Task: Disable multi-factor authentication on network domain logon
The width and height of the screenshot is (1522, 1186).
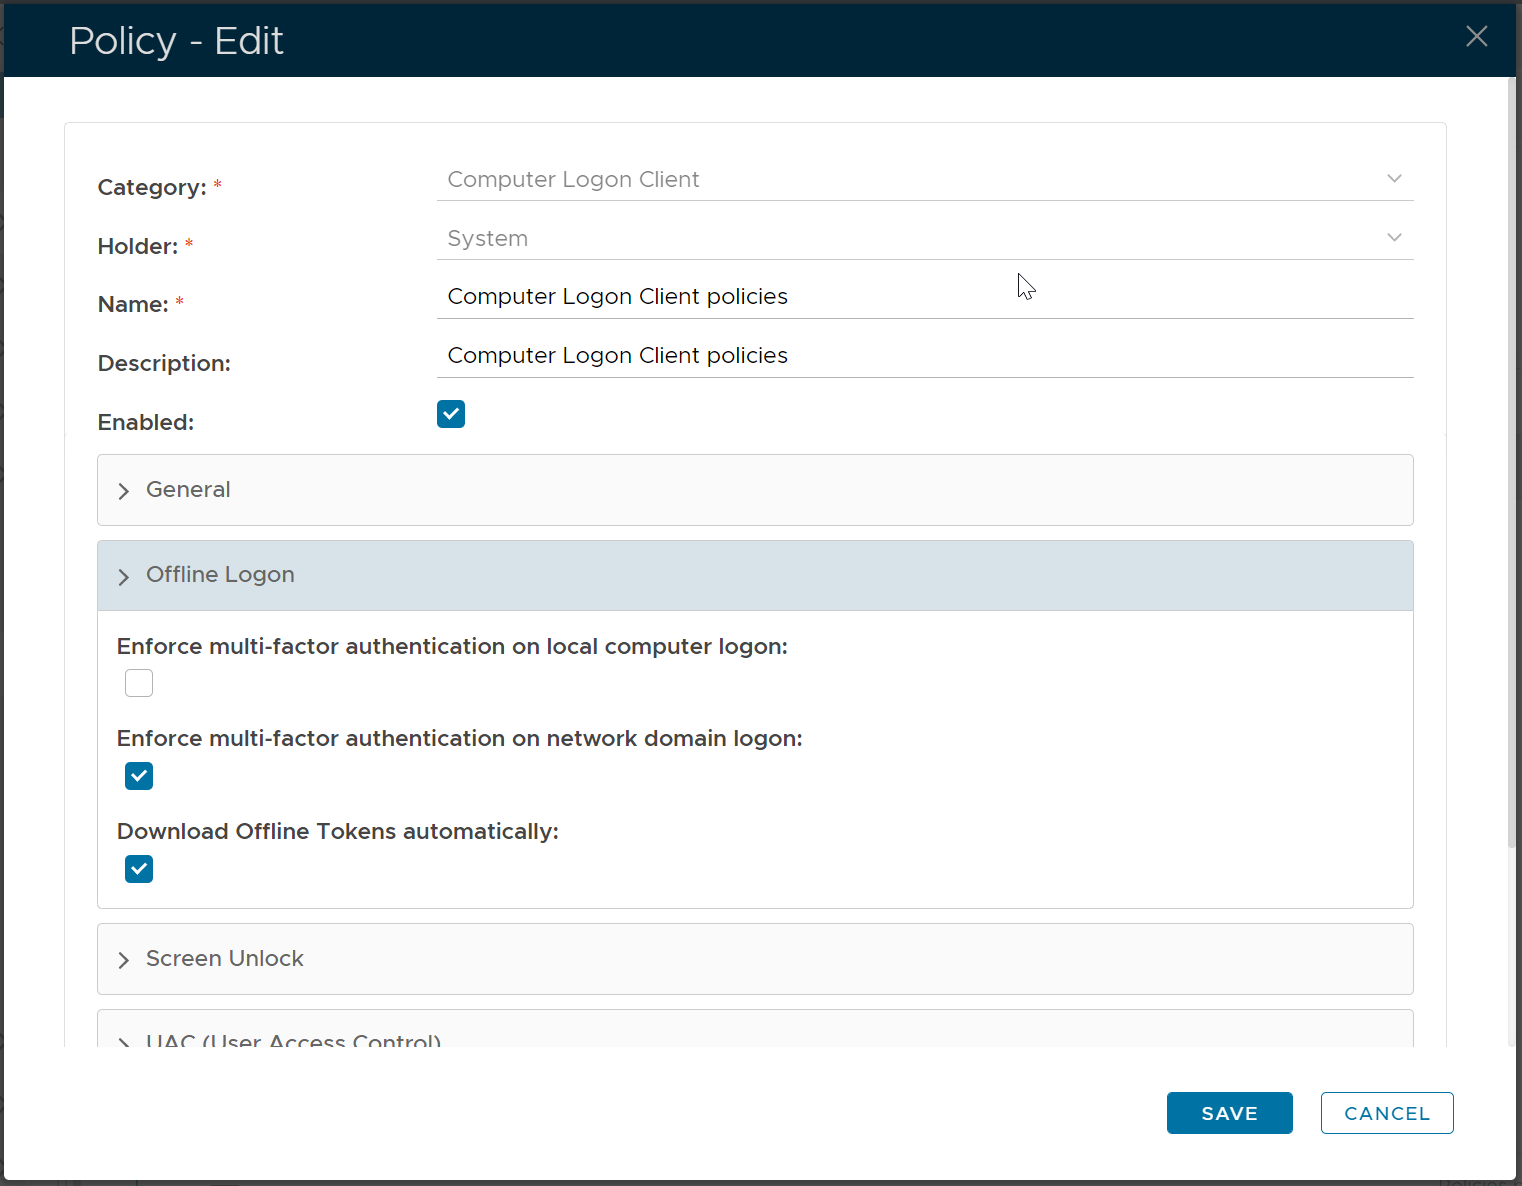Action: tap(139, 776)
